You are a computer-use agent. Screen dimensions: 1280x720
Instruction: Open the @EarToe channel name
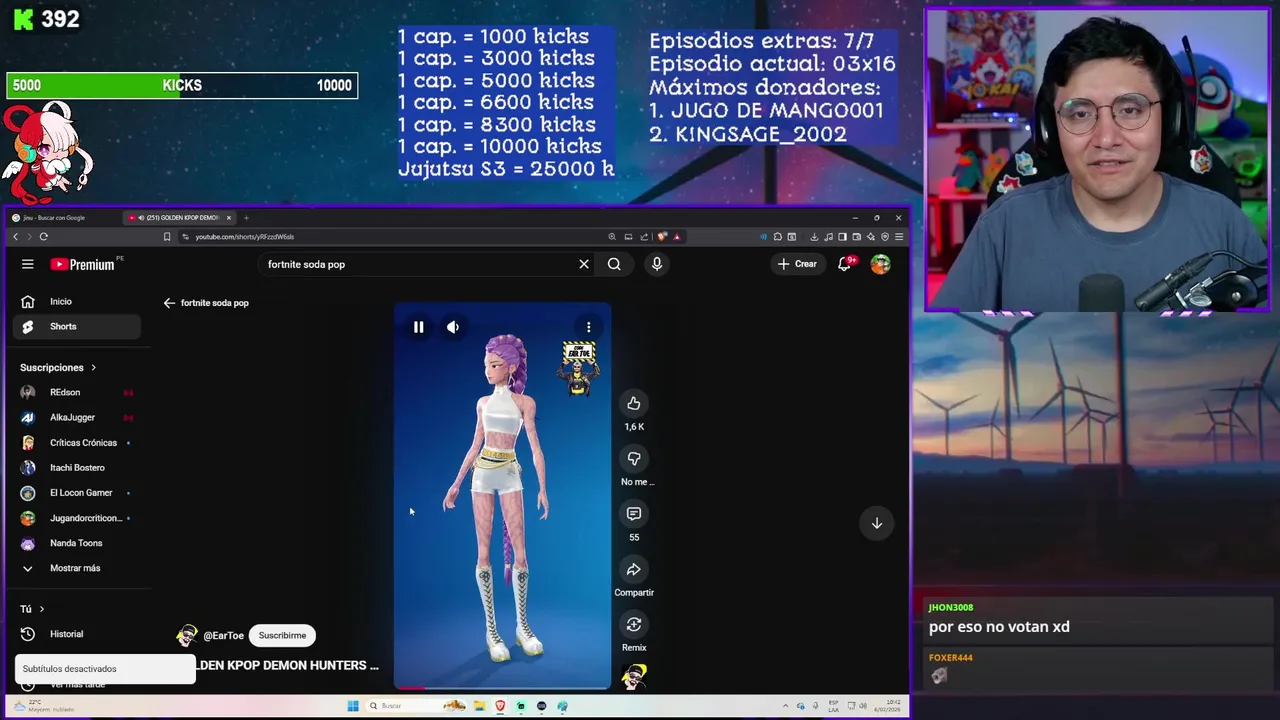point(223,635)
